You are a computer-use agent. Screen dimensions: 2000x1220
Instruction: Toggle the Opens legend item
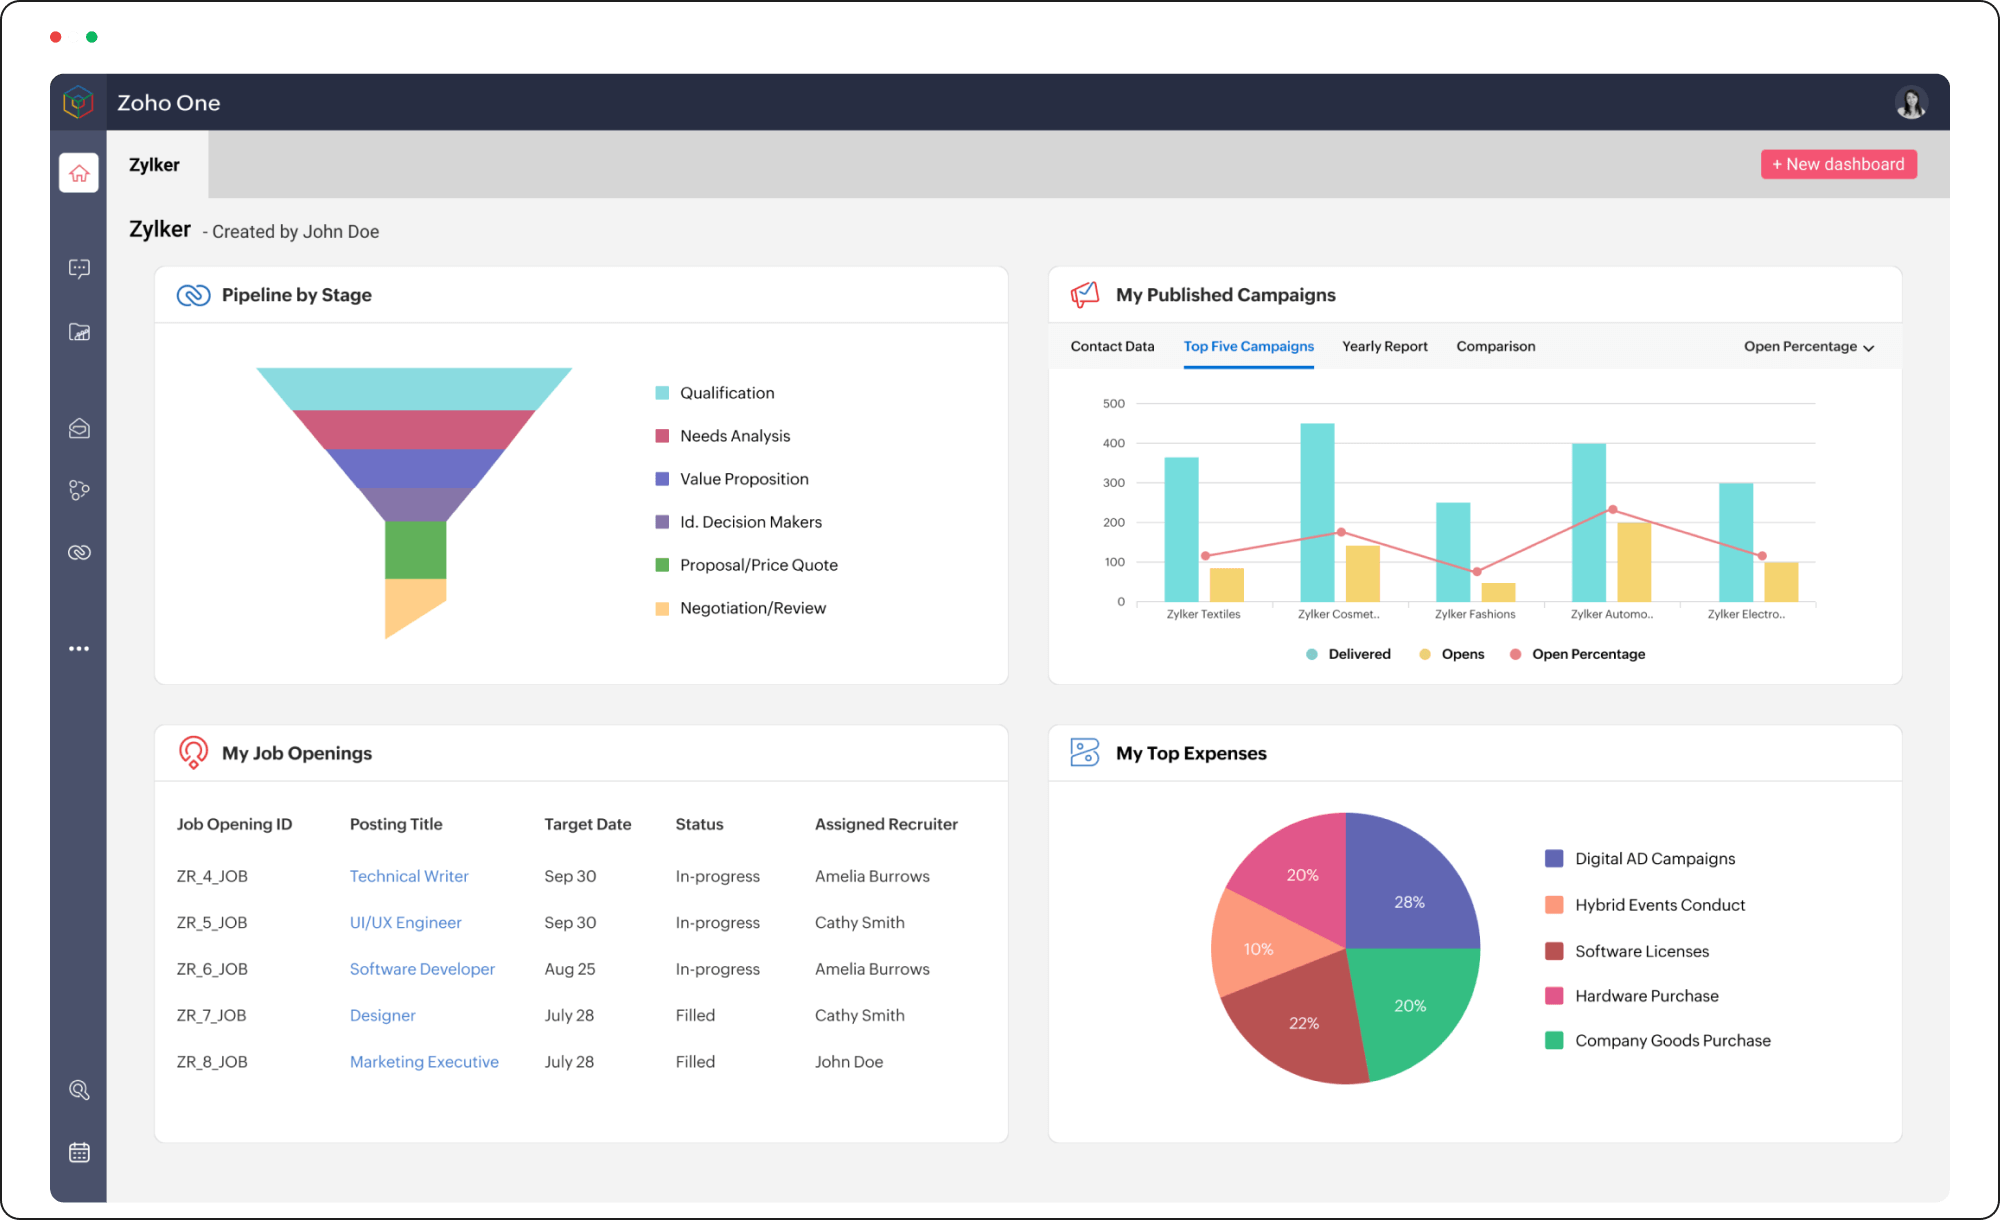(1451, 654)
